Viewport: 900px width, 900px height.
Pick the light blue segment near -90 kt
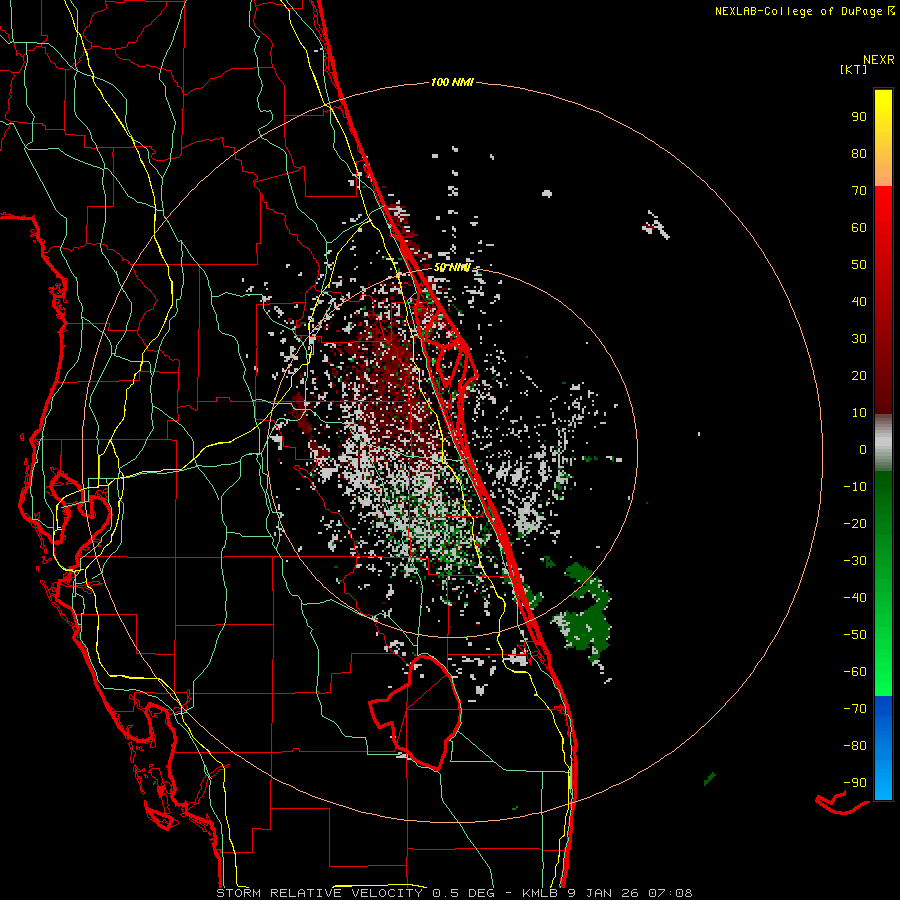click(x=883, y=781)
